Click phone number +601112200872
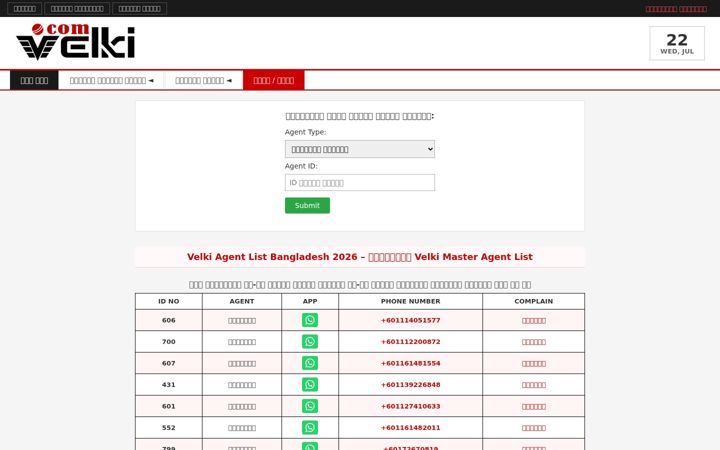The width and height of the screenshot is (720, 450). (x=411, y=342)
